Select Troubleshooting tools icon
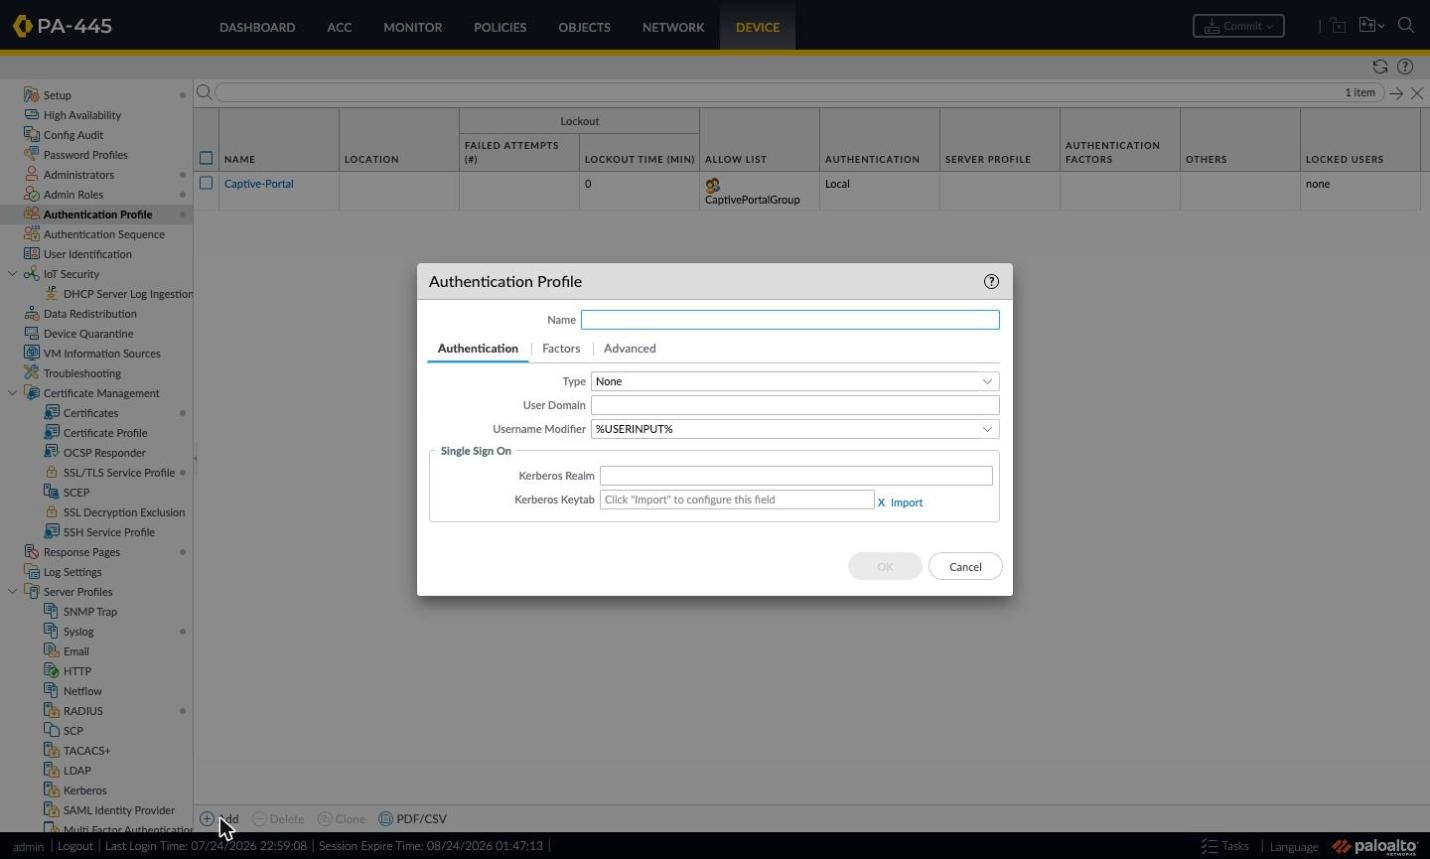Screen dimensions: 1430x859 click(31, 373)
